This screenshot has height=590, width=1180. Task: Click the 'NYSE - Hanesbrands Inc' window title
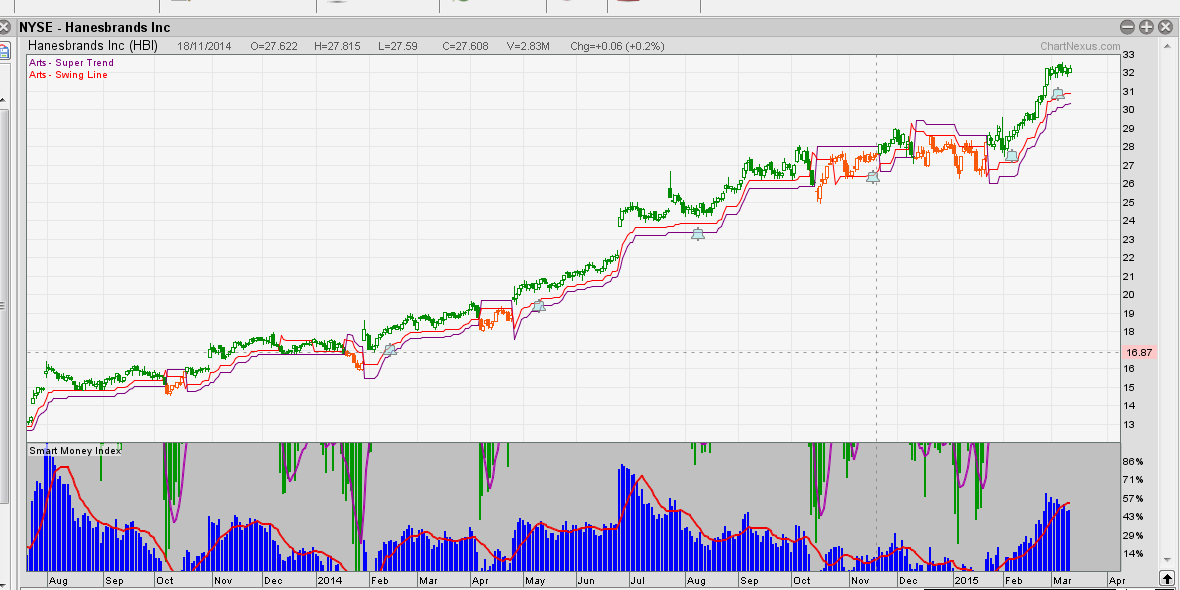95,27
